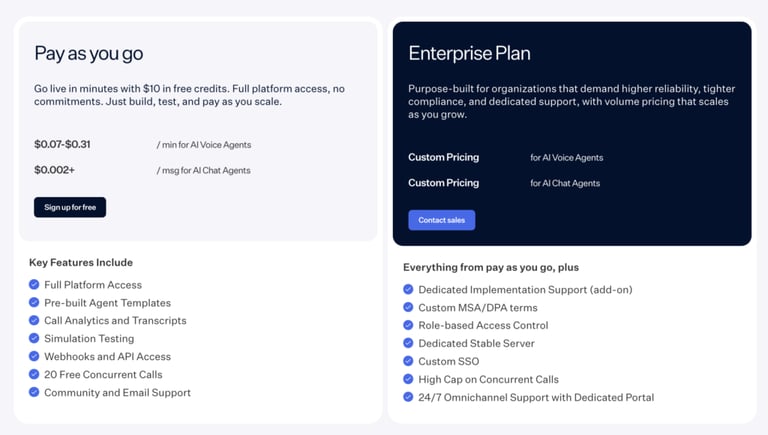Click checkmark icon beside Pre-built Agent Templates
The height and width of the screenshot is (435, 768).
(x=34, y=302)
